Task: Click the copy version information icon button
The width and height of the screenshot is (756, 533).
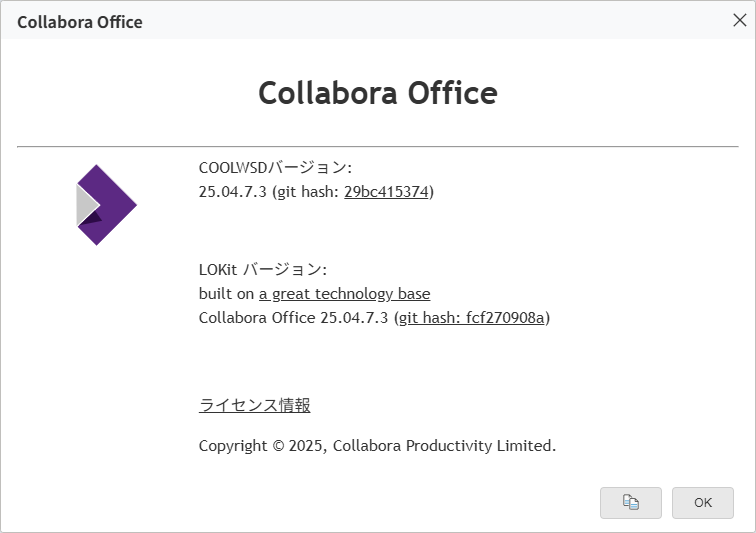Action: 630,502
